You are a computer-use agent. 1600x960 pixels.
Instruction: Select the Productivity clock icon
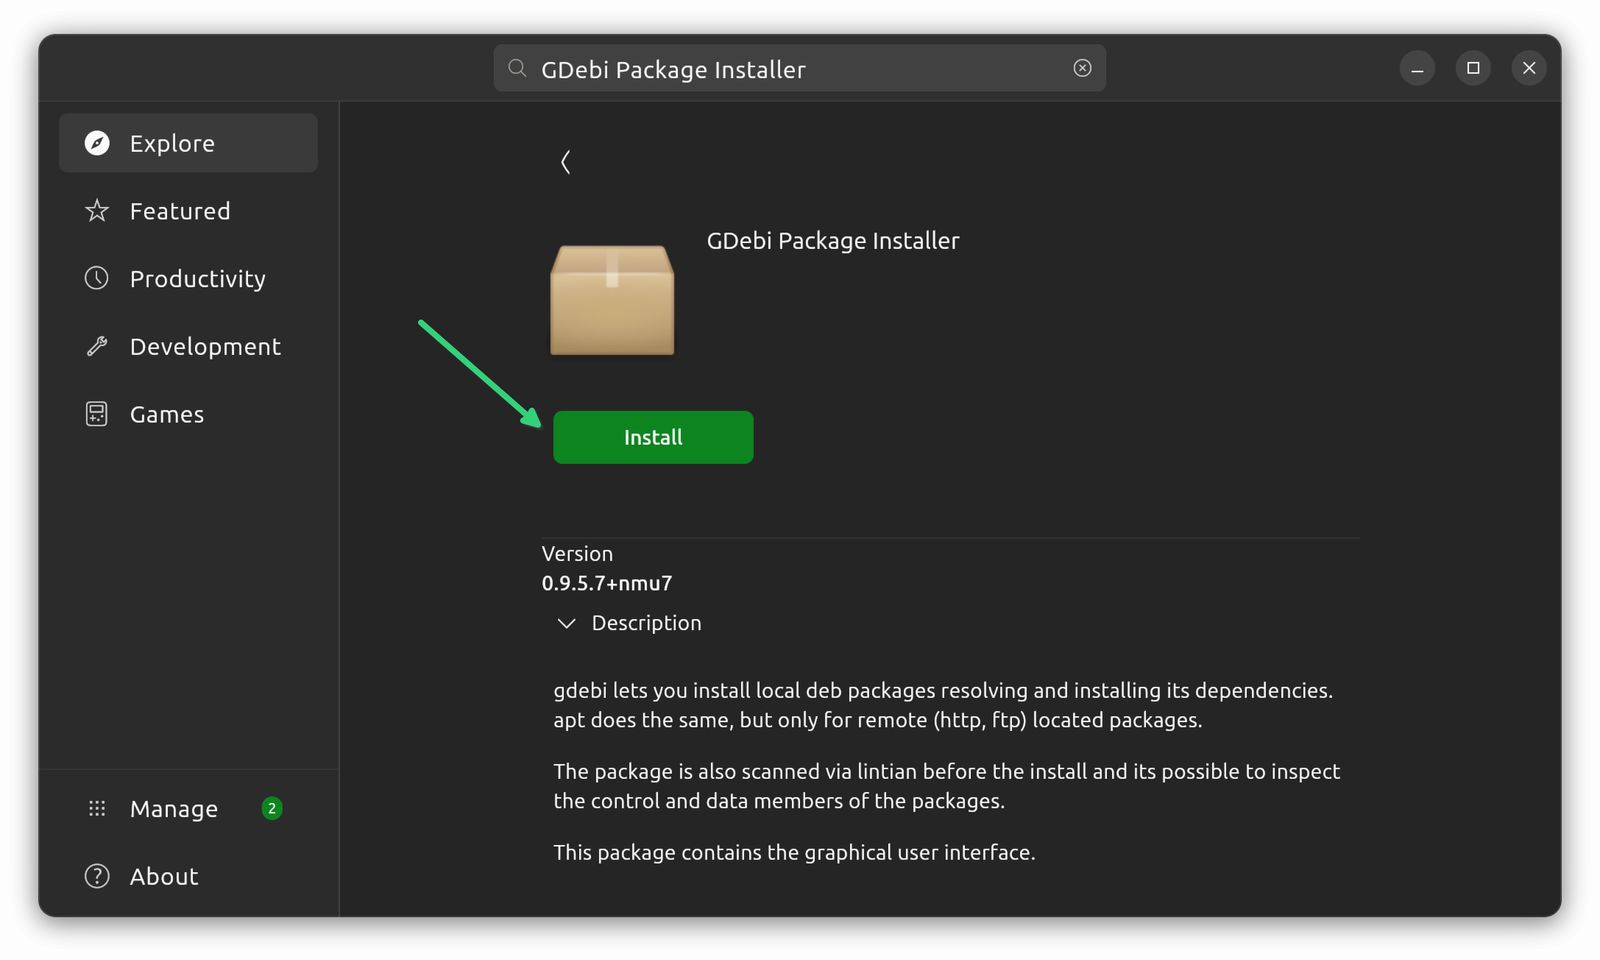(96, 278)
